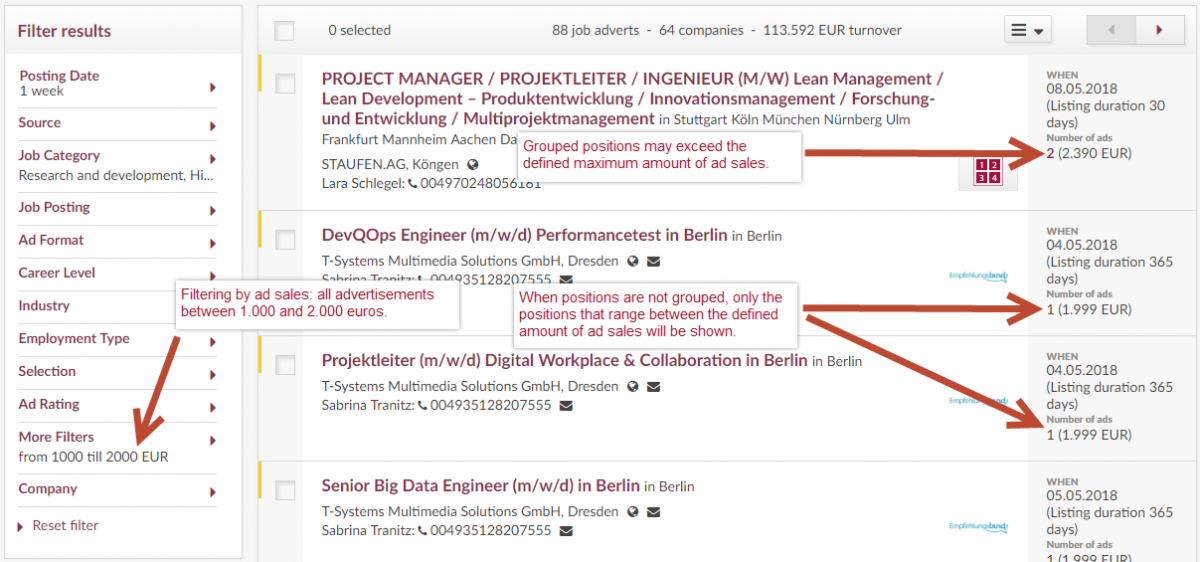Viewport: 1200px width, 562px height.
Task: Tick checkbox for PROJECT MANAGER / PROJEKTLEITER advert
Action: 285,84
